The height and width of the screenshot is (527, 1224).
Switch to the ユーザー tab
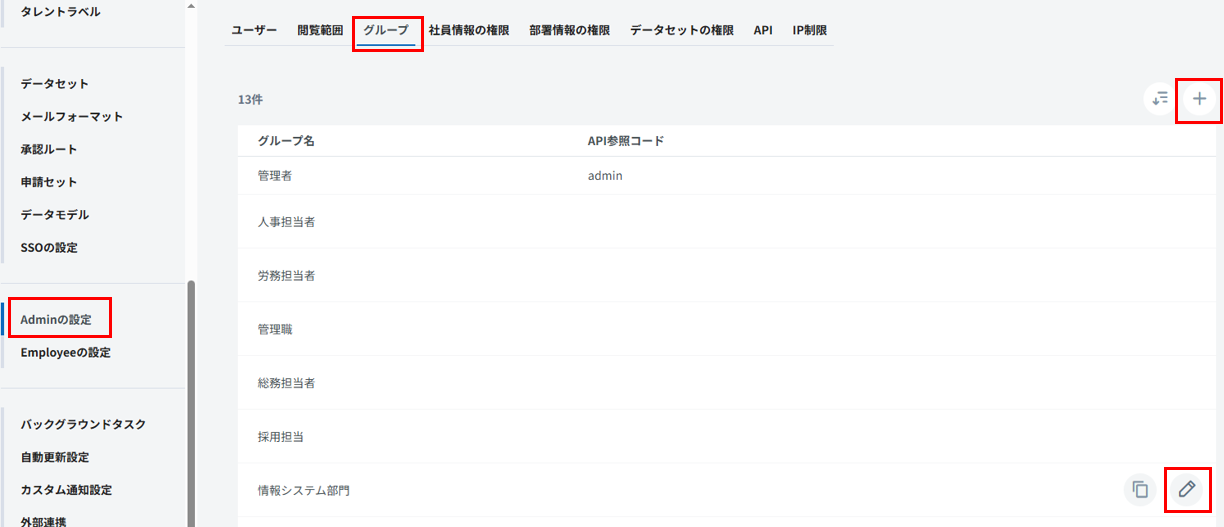pos(254,30)
